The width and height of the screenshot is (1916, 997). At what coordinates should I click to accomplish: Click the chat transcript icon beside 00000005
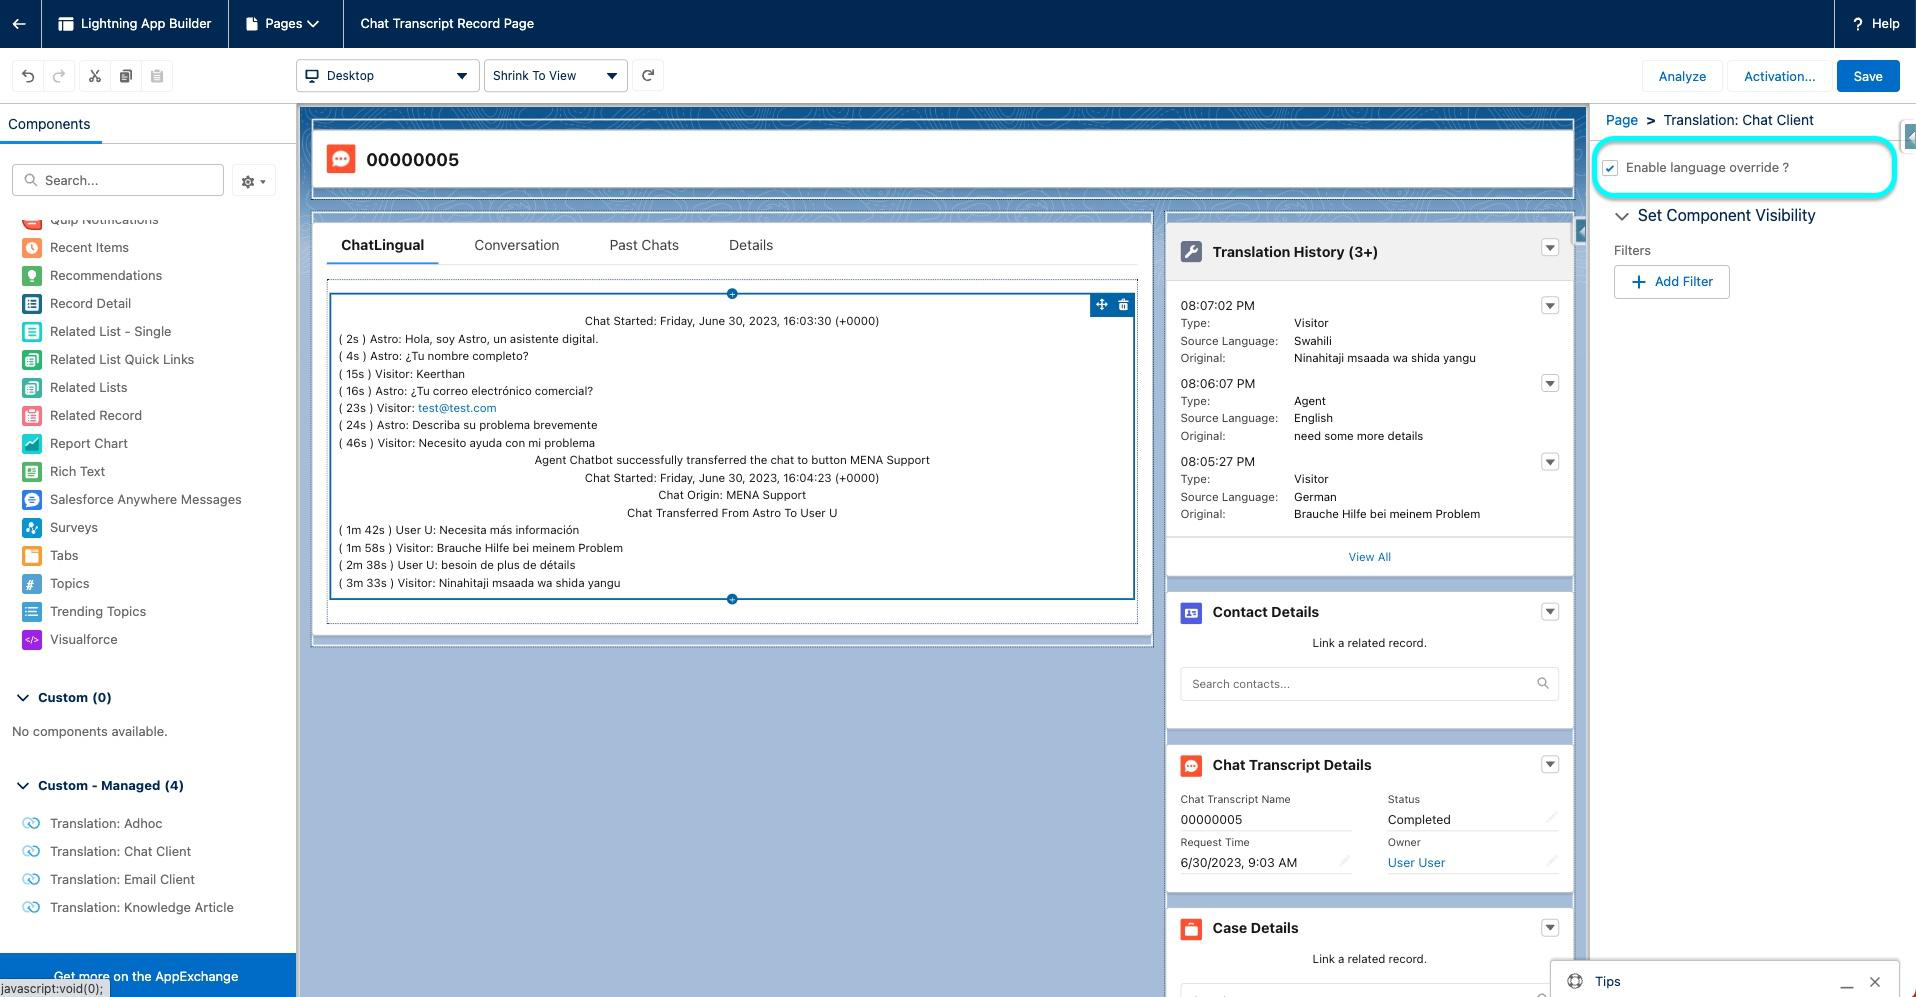tap(341, 159)
